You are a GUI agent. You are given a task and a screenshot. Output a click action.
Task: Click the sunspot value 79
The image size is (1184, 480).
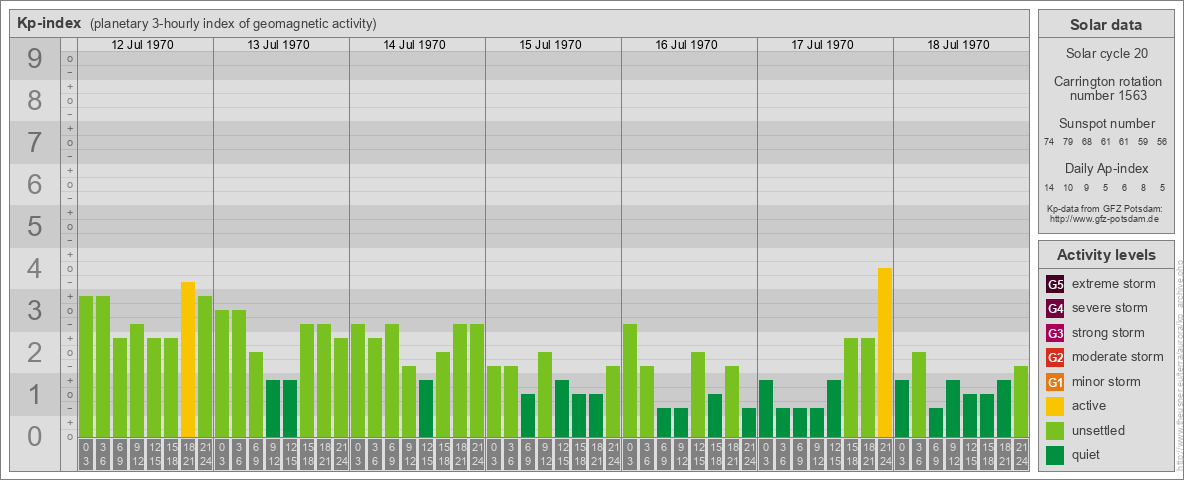tap(1068, 142)
